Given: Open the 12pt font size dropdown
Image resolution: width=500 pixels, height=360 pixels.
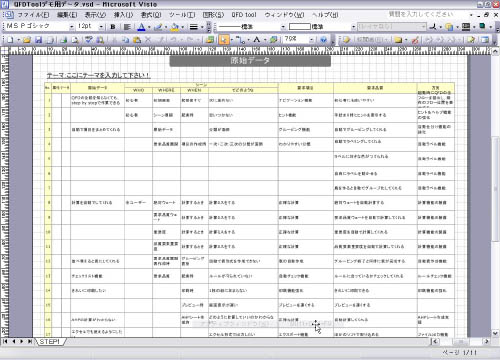Looking at the screenshot, I should (101, 27).
